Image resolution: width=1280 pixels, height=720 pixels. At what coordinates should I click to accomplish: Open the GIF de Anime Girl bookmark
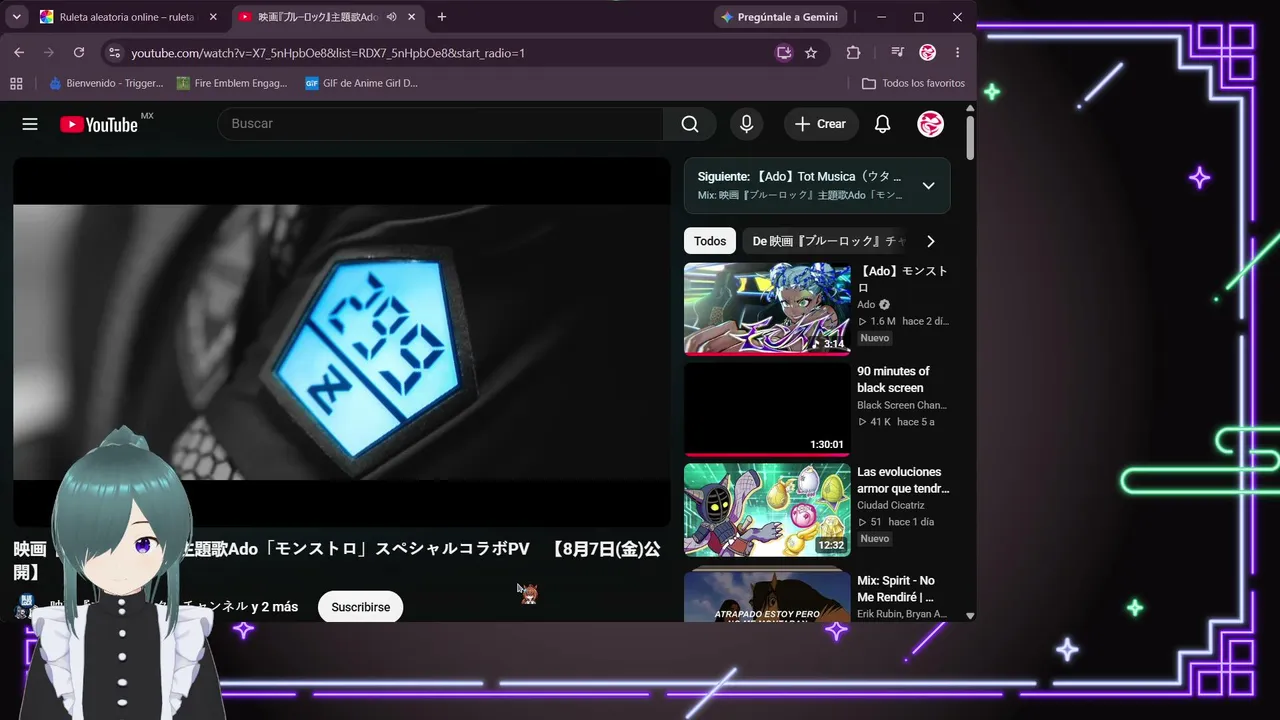361,83
